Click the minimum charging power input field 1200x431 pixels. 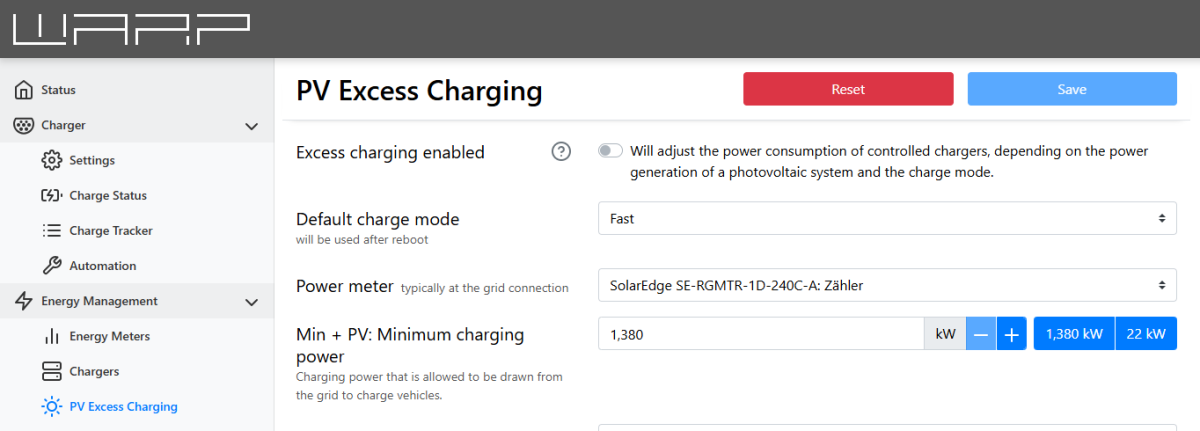(760, 334)
